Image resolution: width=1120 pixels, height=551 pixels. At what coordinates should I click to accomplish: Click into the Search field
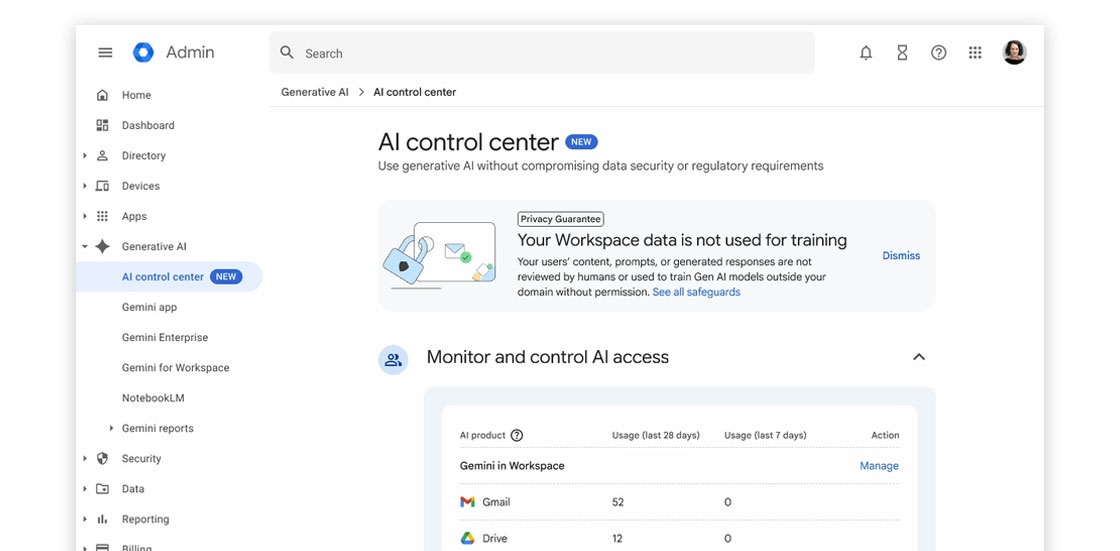coord(541,52)
